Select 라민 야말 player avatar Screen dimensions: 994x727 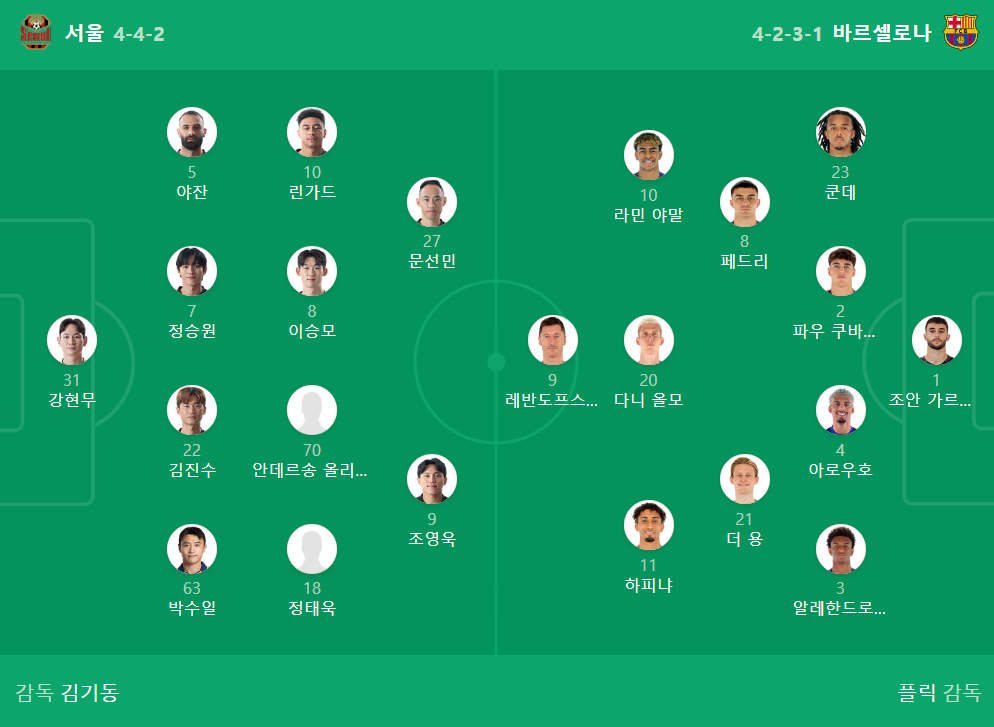(649, 155)
